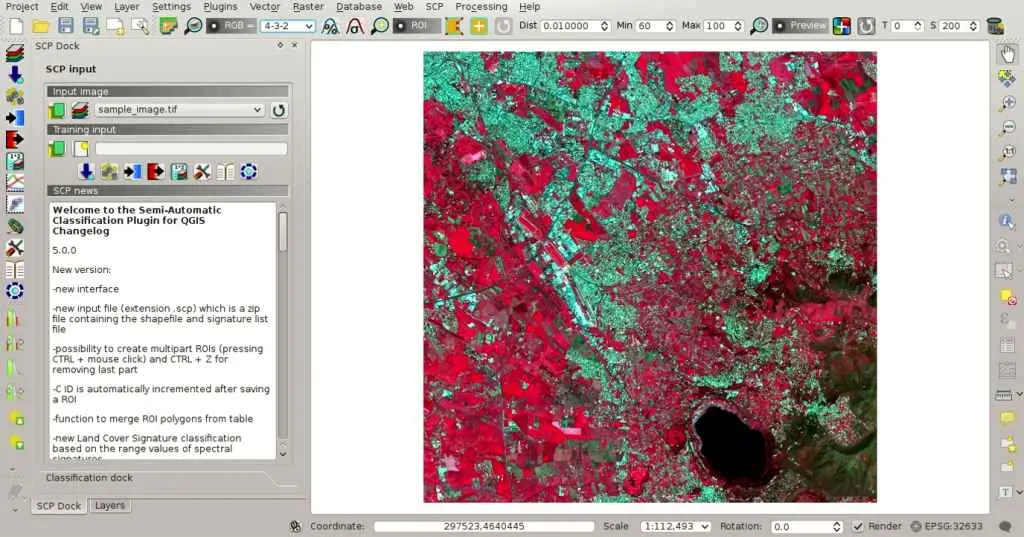Toggle the Render checkbox
Image resolution: width=1024 pixels, height=537 pixels.
coord(858,526)
